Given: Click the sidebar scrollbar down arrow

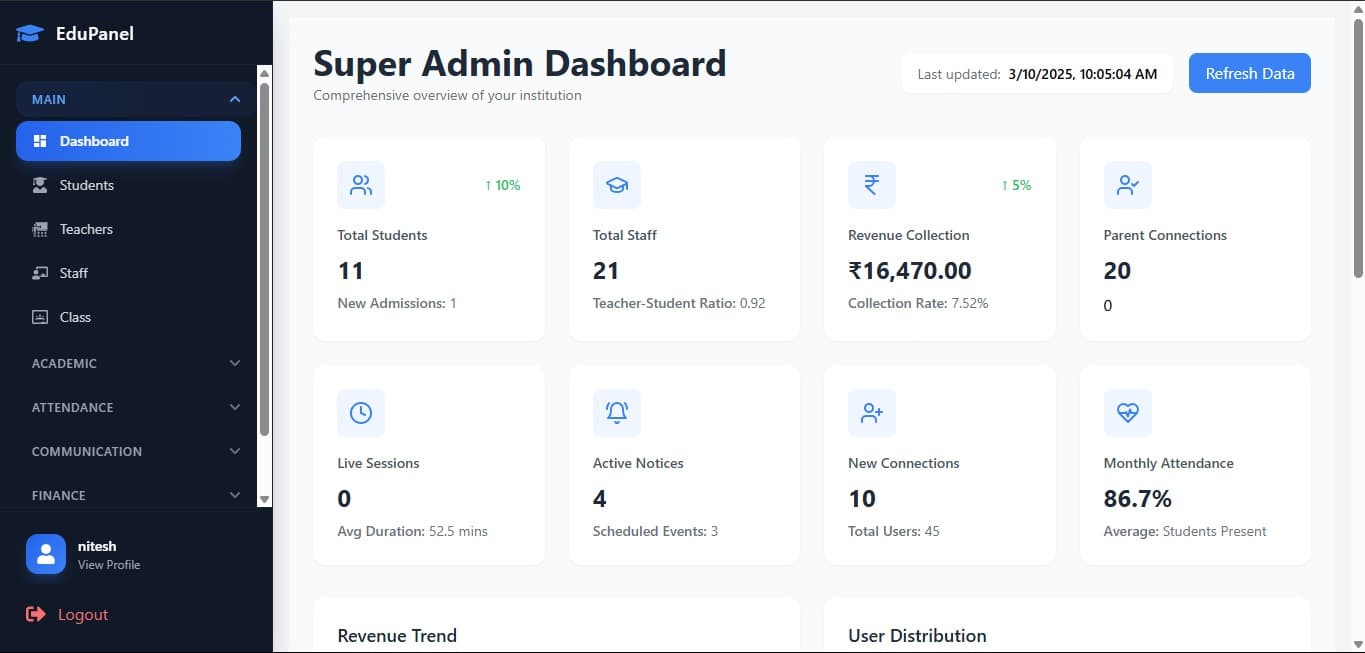Looking at the screenshot, I should tap(264, 499).
